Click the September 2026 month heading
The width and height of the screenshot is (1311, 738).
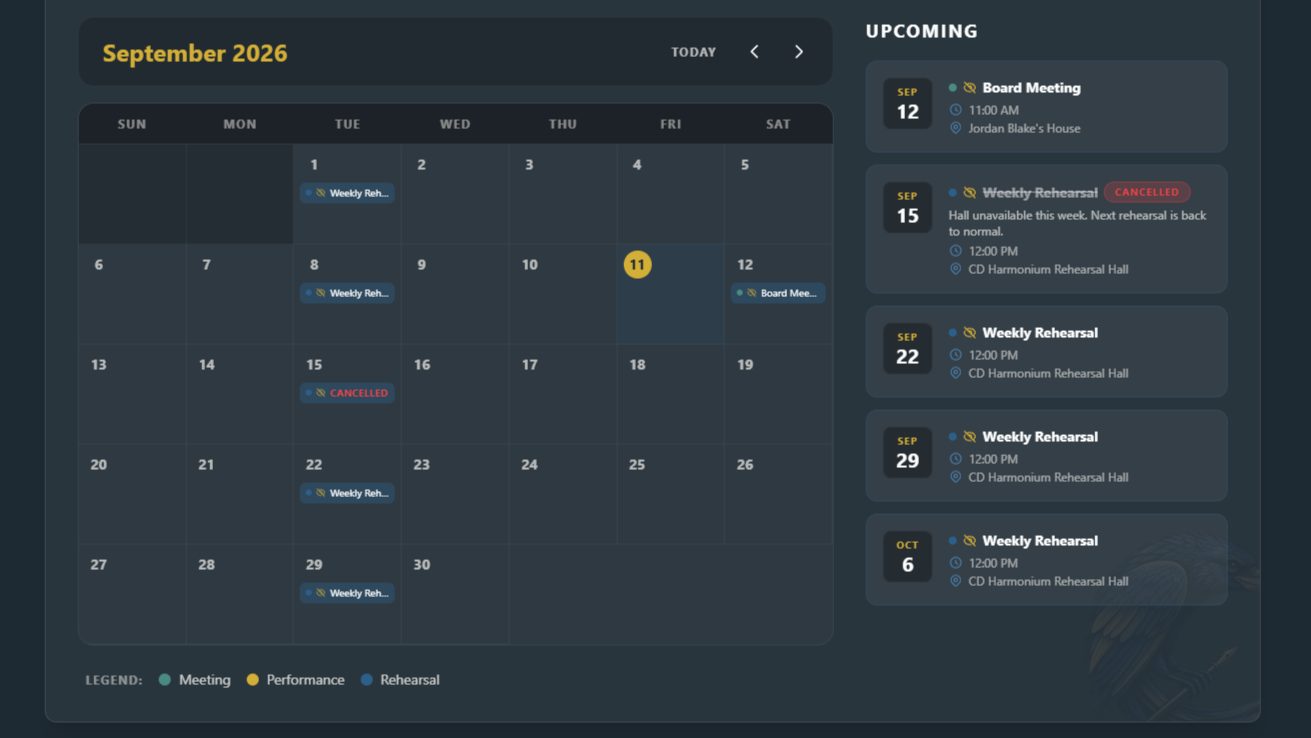(x=195, y=53)
